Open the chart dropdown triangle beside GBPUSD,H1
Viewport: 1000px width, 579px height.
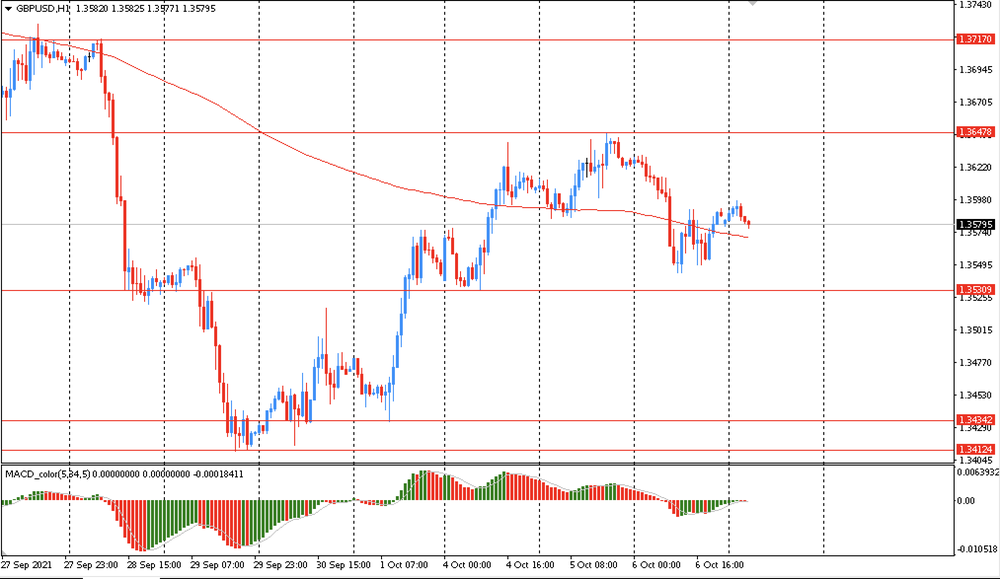[x=8, y=9]
